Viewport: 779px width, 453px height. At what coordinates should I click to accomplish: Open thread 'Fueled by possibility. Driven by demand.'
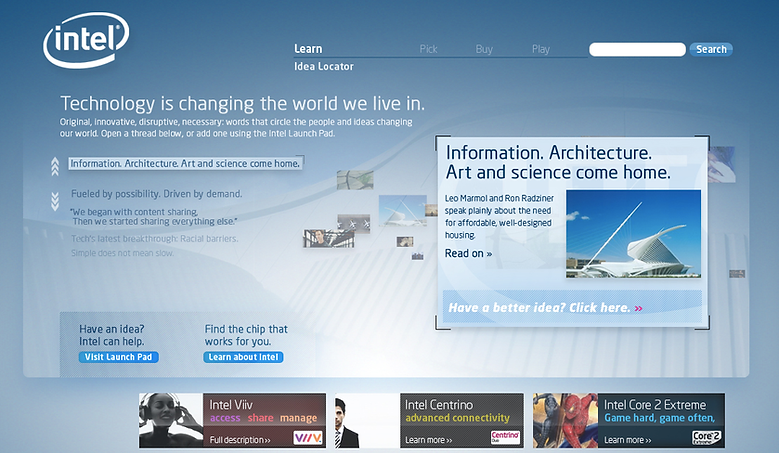(x=156, y=194)
